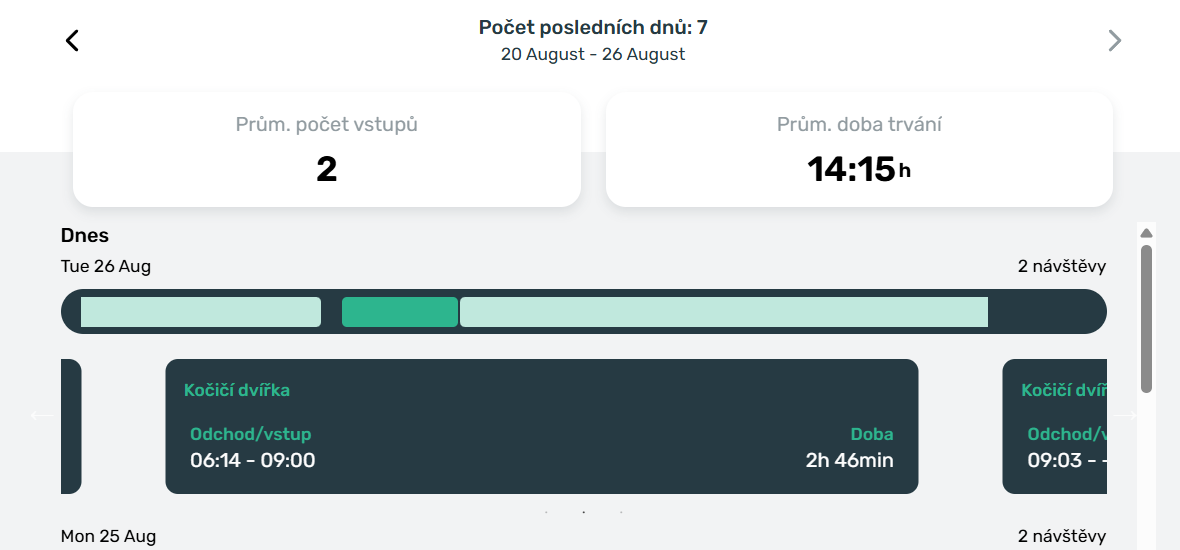Screen dimensions: 1180x550
Task: Go back with the left chevron
Action: pyautogui.click(x=72, y=40)
